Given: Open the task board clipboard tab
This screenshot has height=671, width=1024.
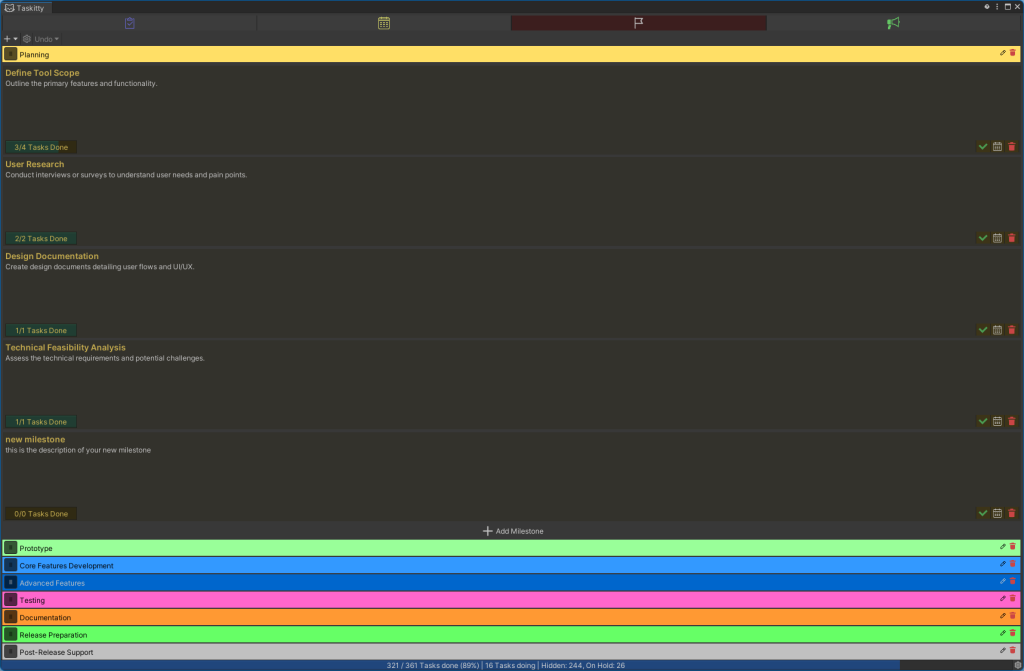Looking at the screenshot, I should [x=129, y=23].
